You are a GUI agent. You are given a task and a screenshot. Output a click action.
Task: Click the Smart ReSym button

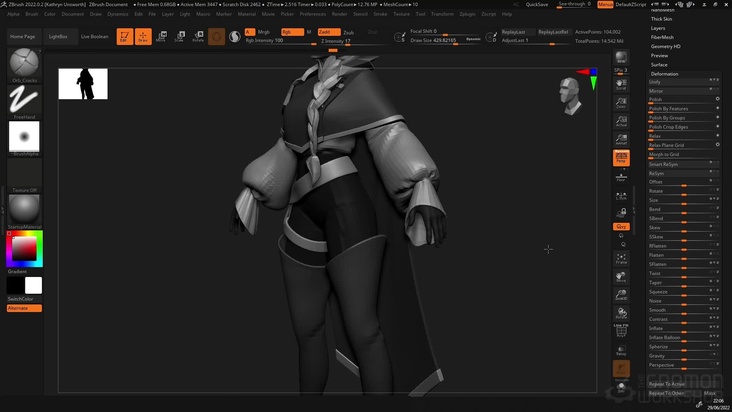coord(684,164)
